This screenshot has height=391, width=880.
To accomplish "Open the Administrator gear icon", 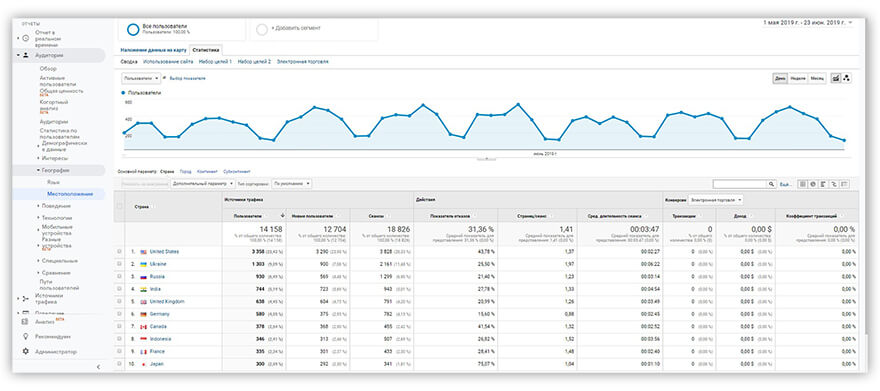I will (25, 351).
